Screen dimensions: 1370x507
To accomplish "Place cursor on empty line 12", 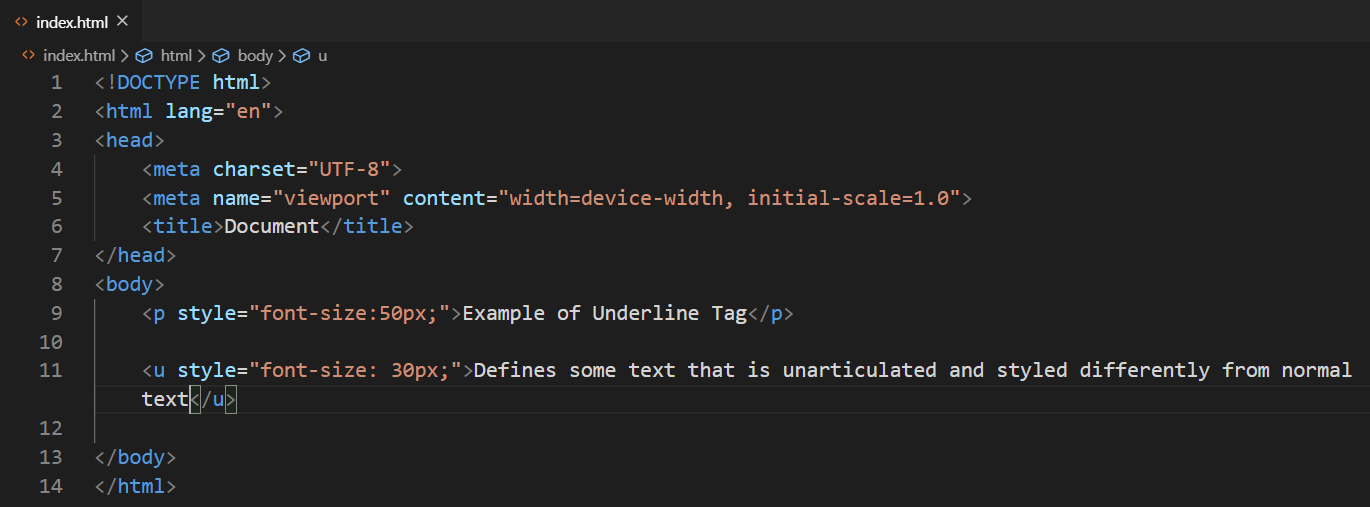I will (700, 428).
